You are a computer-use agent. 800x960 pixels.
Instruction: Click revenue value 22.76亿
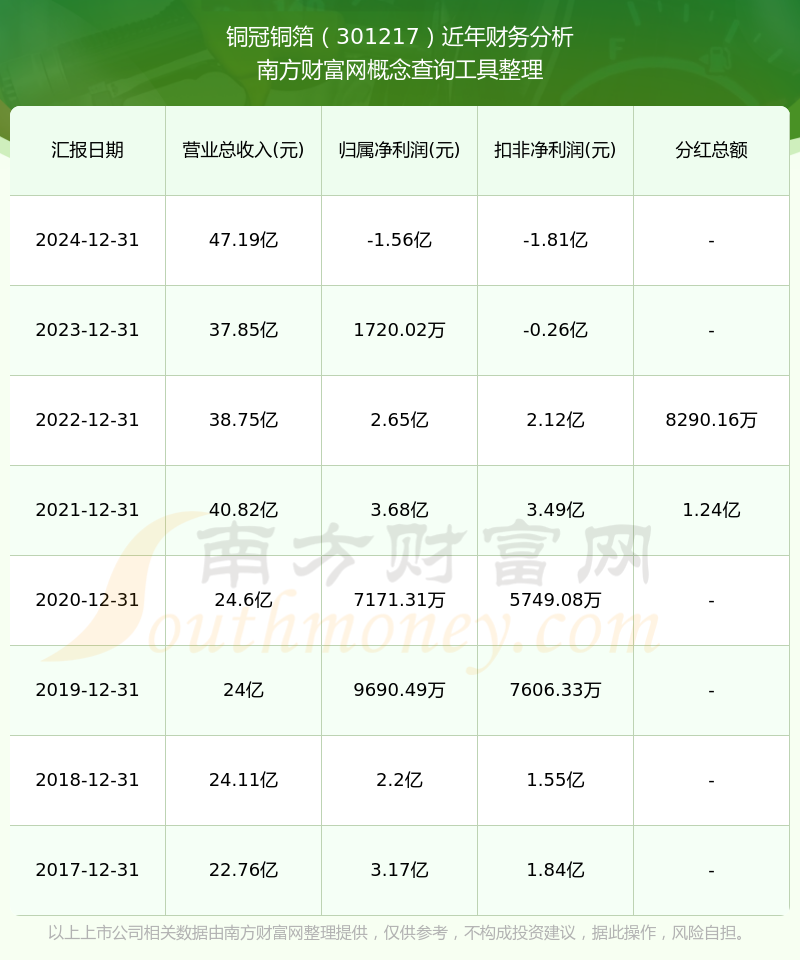point(244,870)
